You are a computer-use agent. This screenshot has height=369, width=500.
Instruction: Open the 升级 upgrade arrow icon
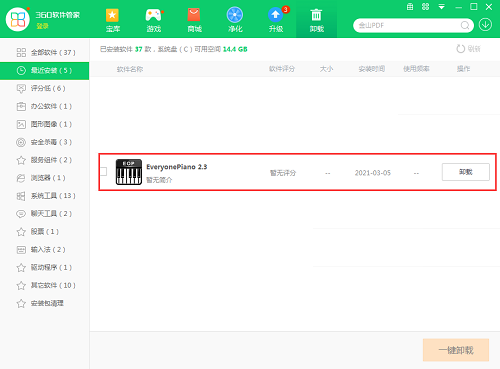click(275, 15)
